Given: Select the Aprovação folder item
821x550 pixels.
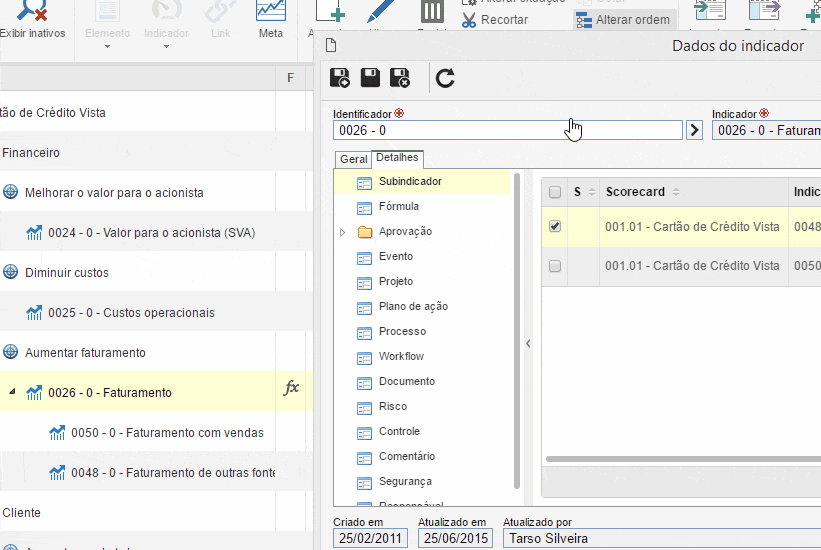Looking at the screenshot, I should pyautogui.click(x=405, y=232).
